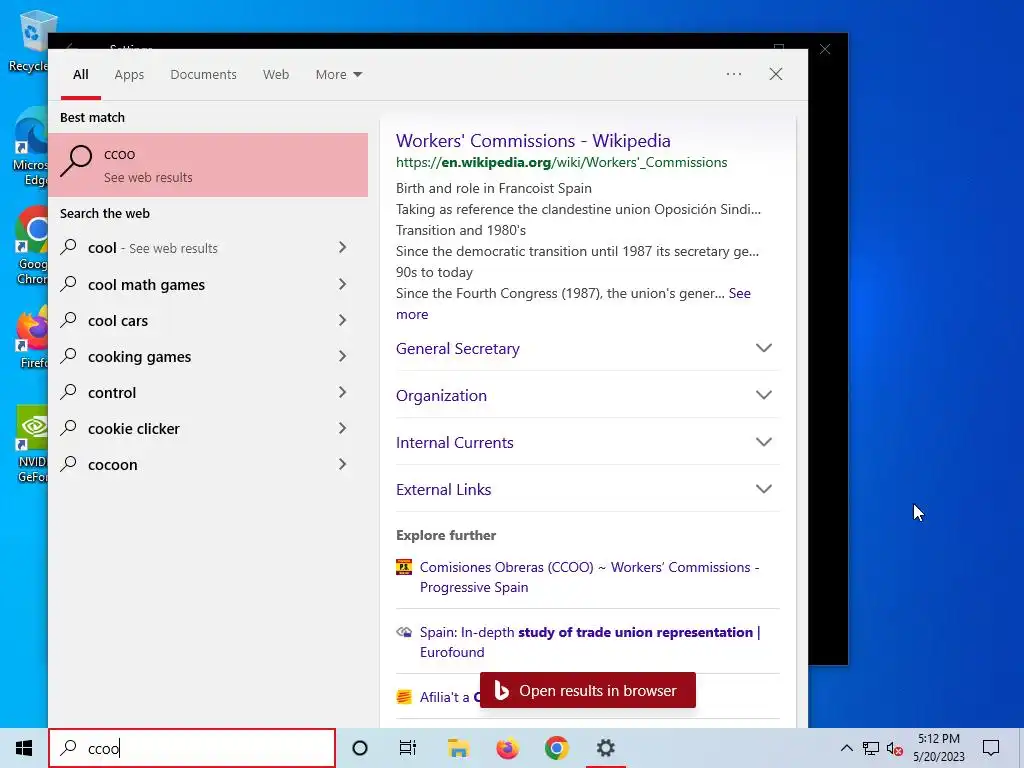Expand arrow for 'cool cars' suggestion

(342, 320)
